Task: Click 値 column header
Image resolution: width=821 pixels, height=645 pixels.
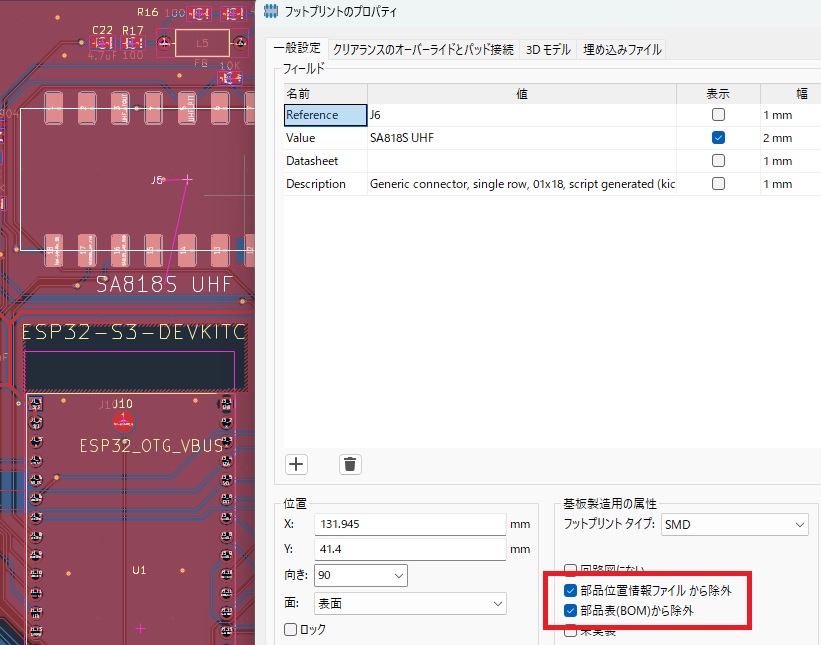Action: coord(522,94)
